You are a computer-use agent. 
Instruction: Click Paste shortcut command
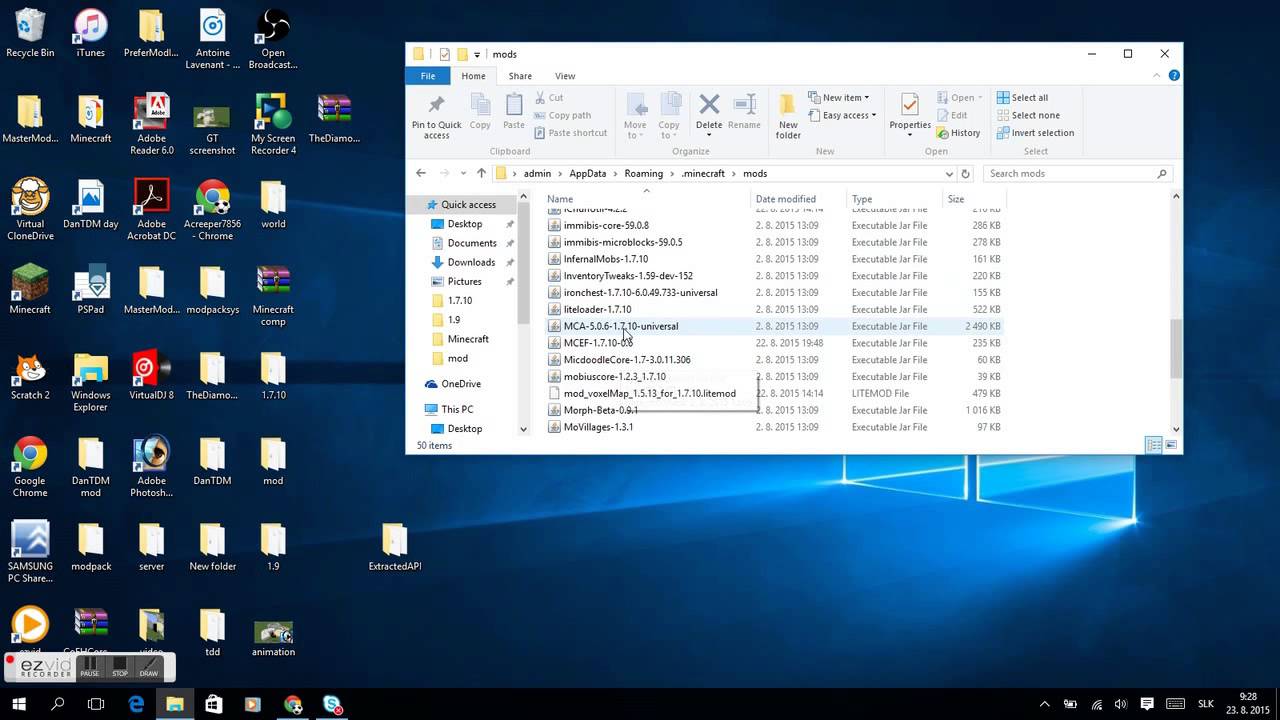pyautogui.click(x=570, y=133)
